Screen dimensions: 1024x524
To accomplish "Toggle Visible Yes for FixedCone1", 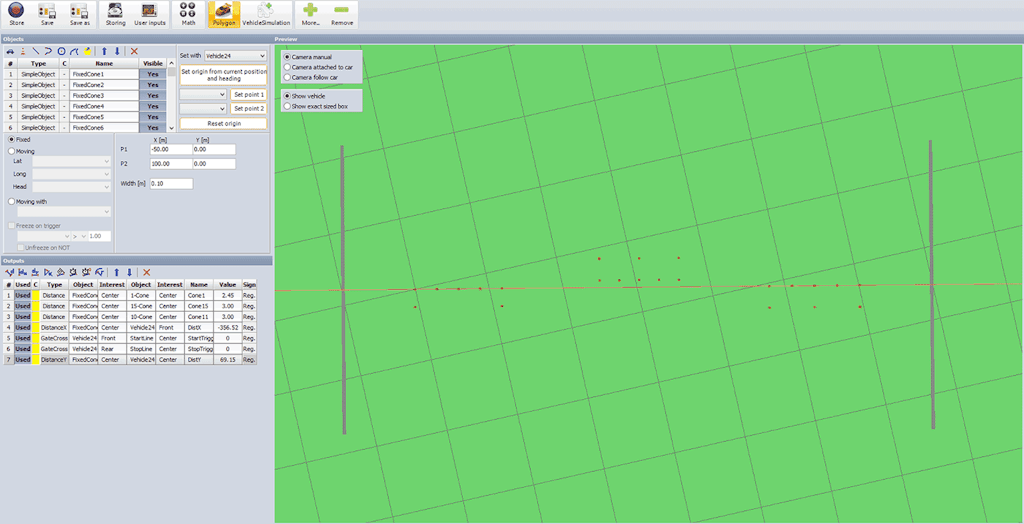I will pos(153,74).
